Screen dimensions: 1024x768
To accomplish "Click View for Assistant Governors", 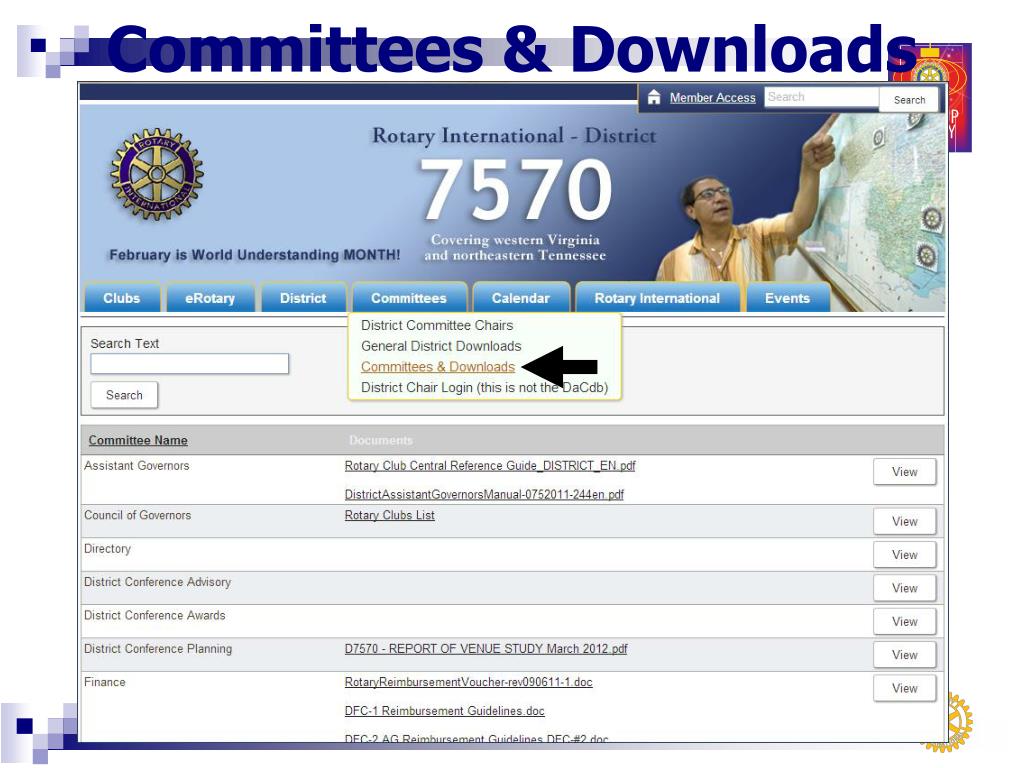I will 904,472.
